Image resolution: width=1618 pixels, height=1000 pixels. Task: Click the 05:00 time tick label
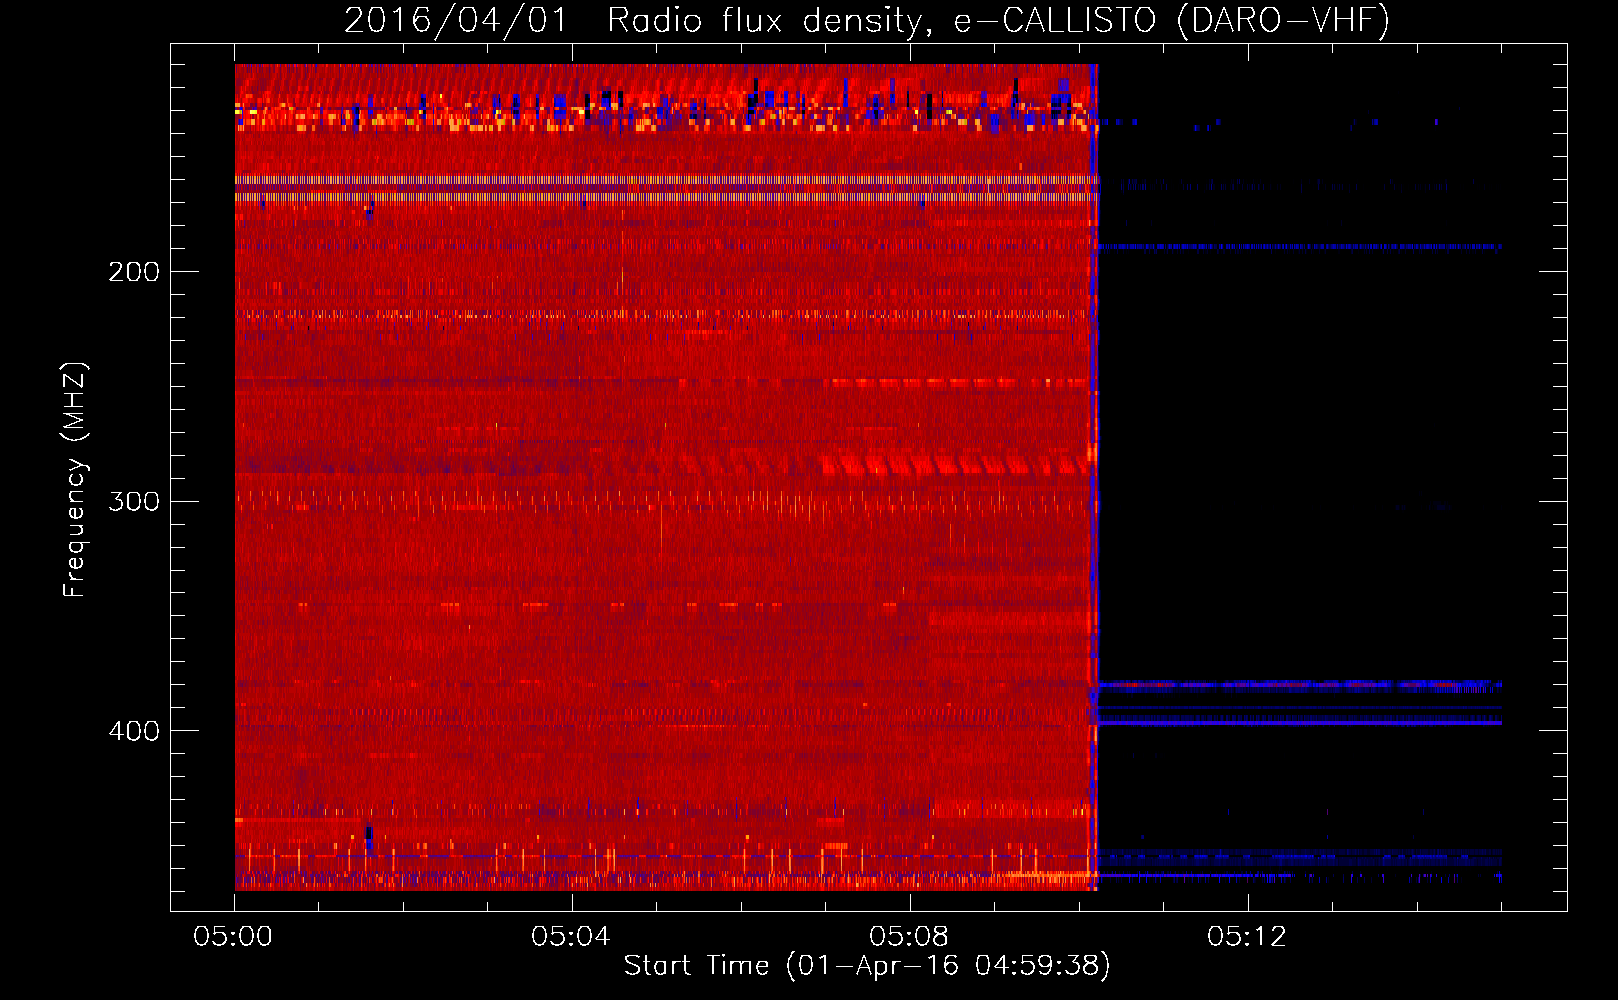click(233, 937)
